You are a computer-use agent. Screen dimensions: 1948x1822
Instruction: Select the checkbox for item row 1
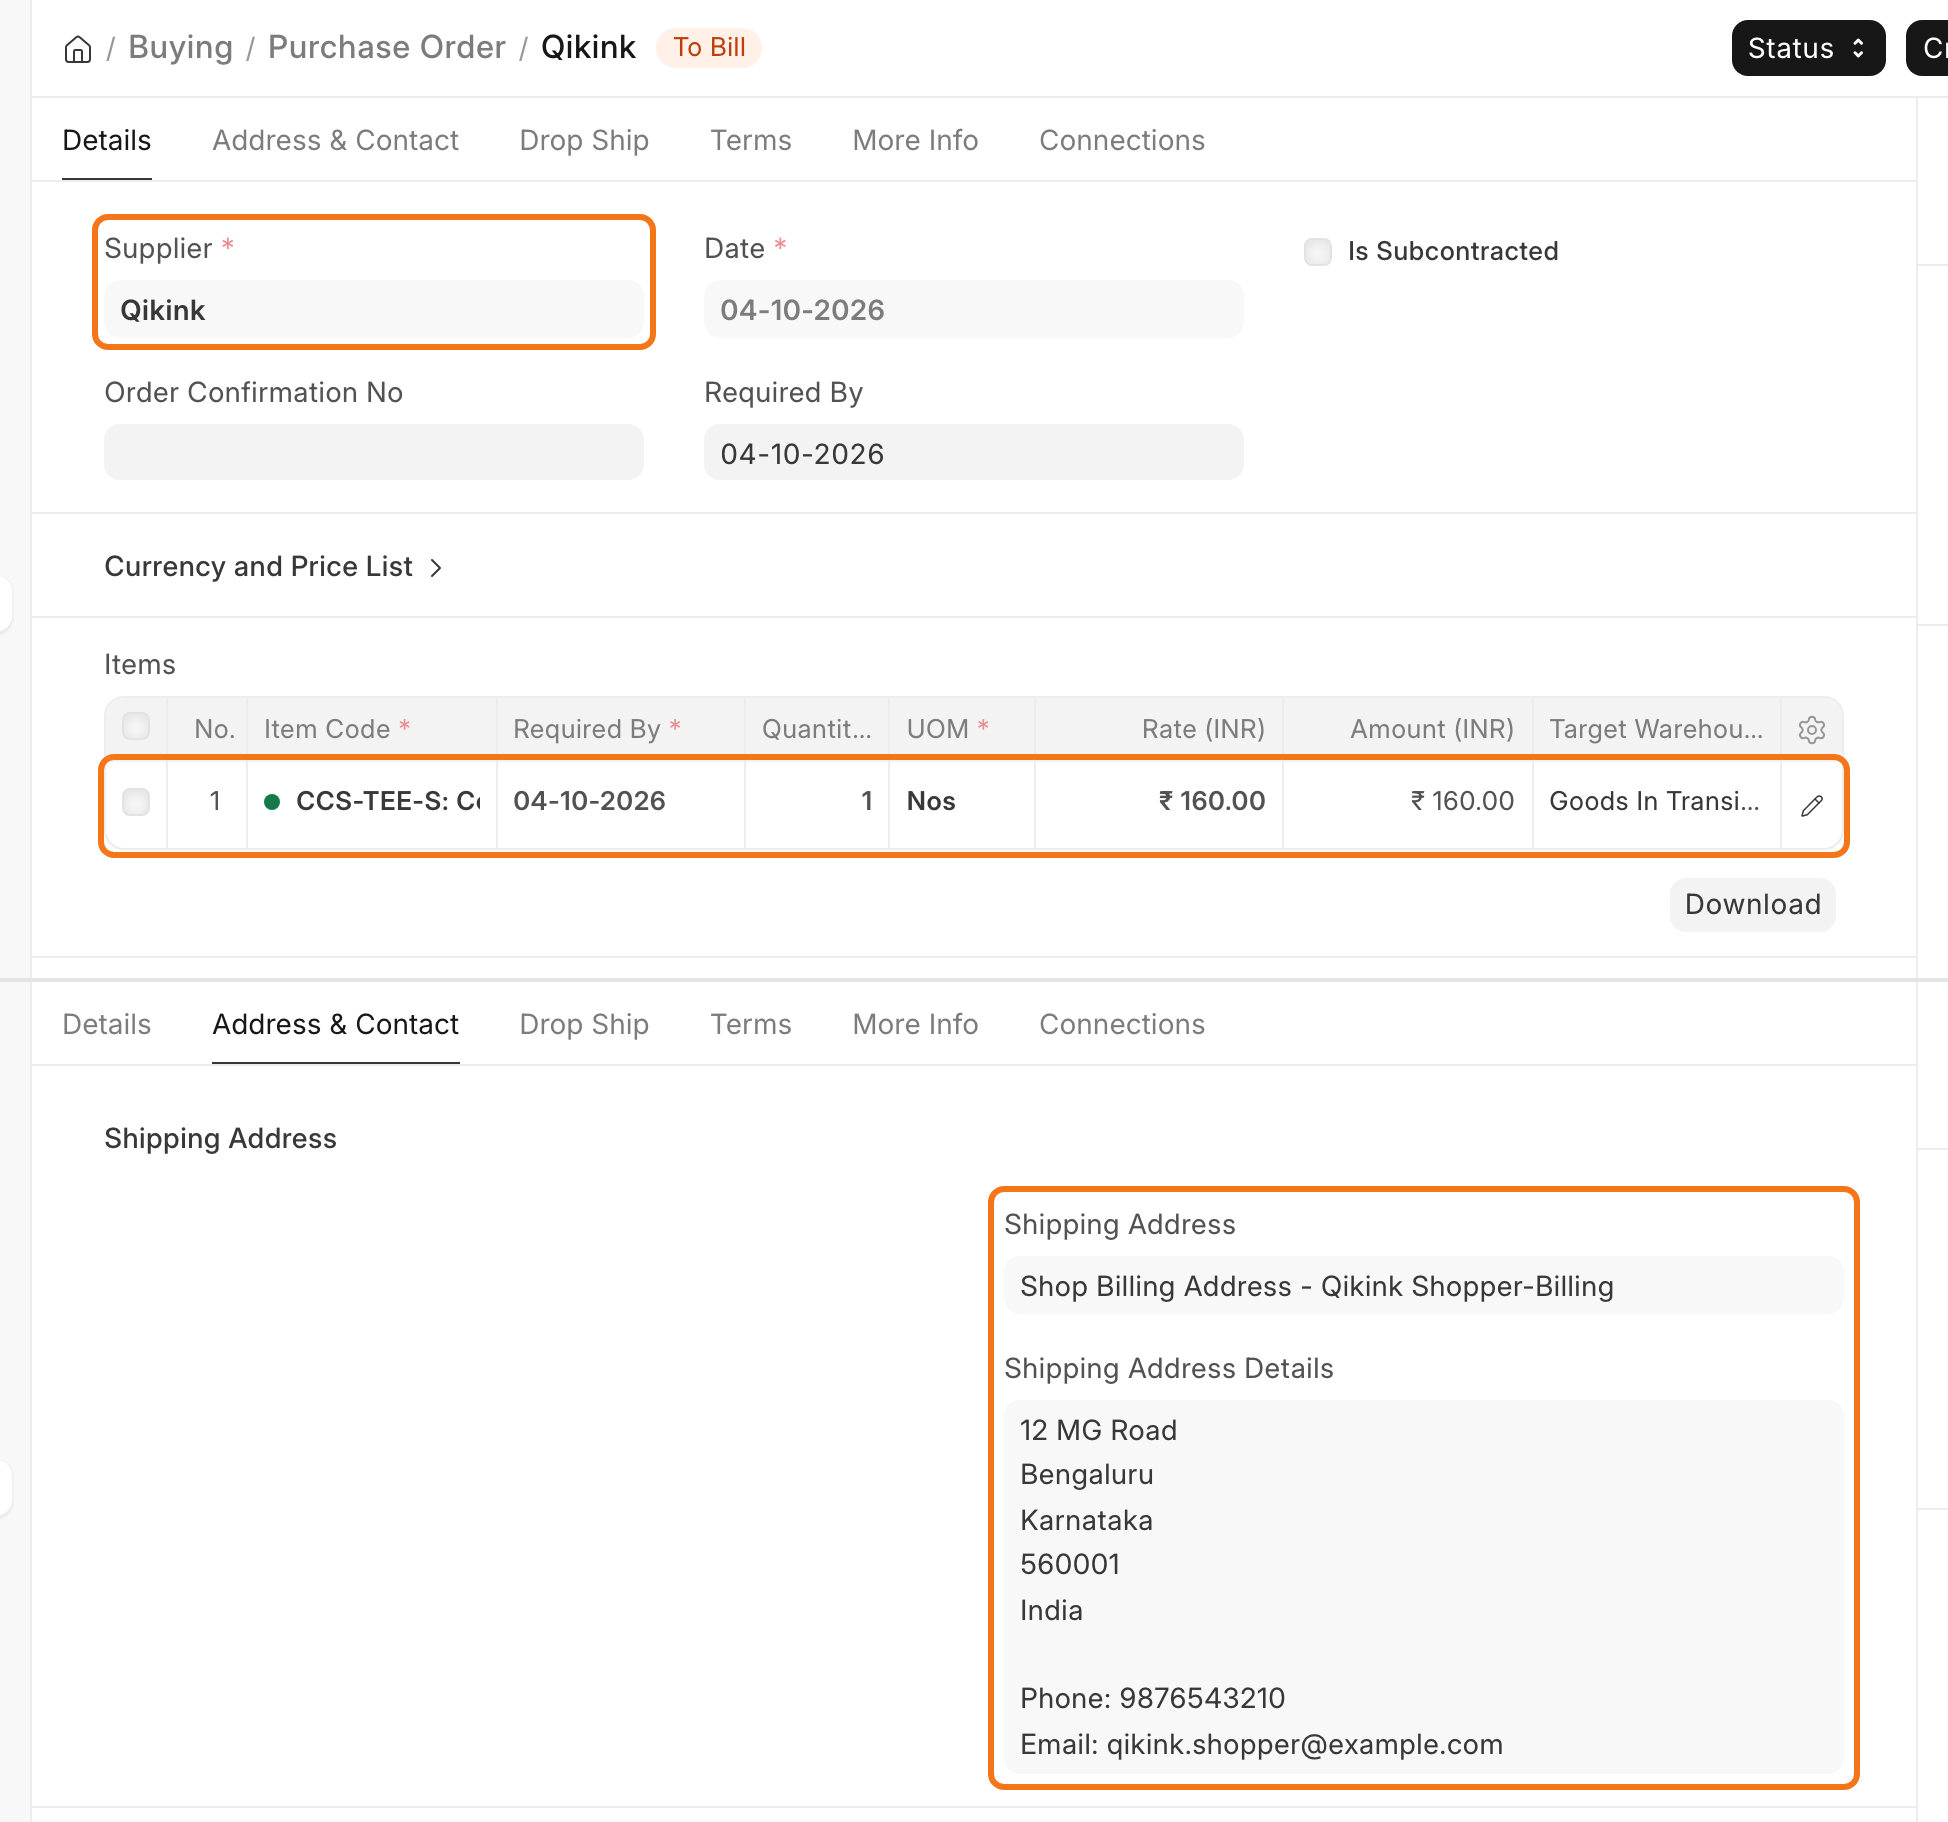pos(136,801)
